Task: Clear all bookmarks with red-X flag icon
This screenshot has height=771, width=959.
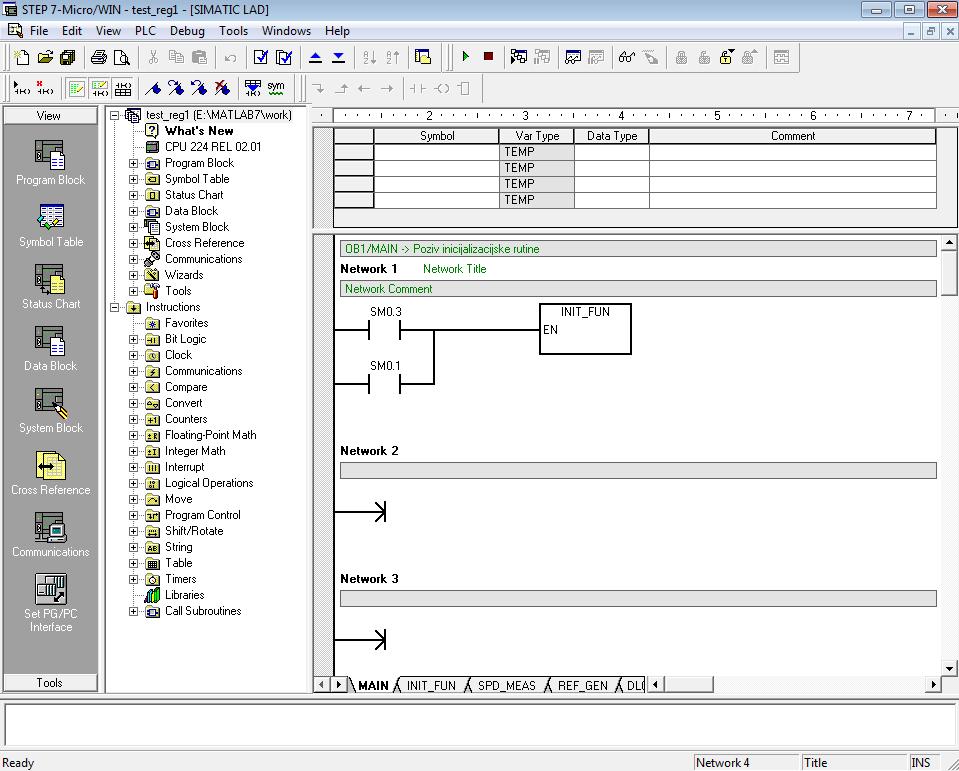Action: tap(222, 88)
